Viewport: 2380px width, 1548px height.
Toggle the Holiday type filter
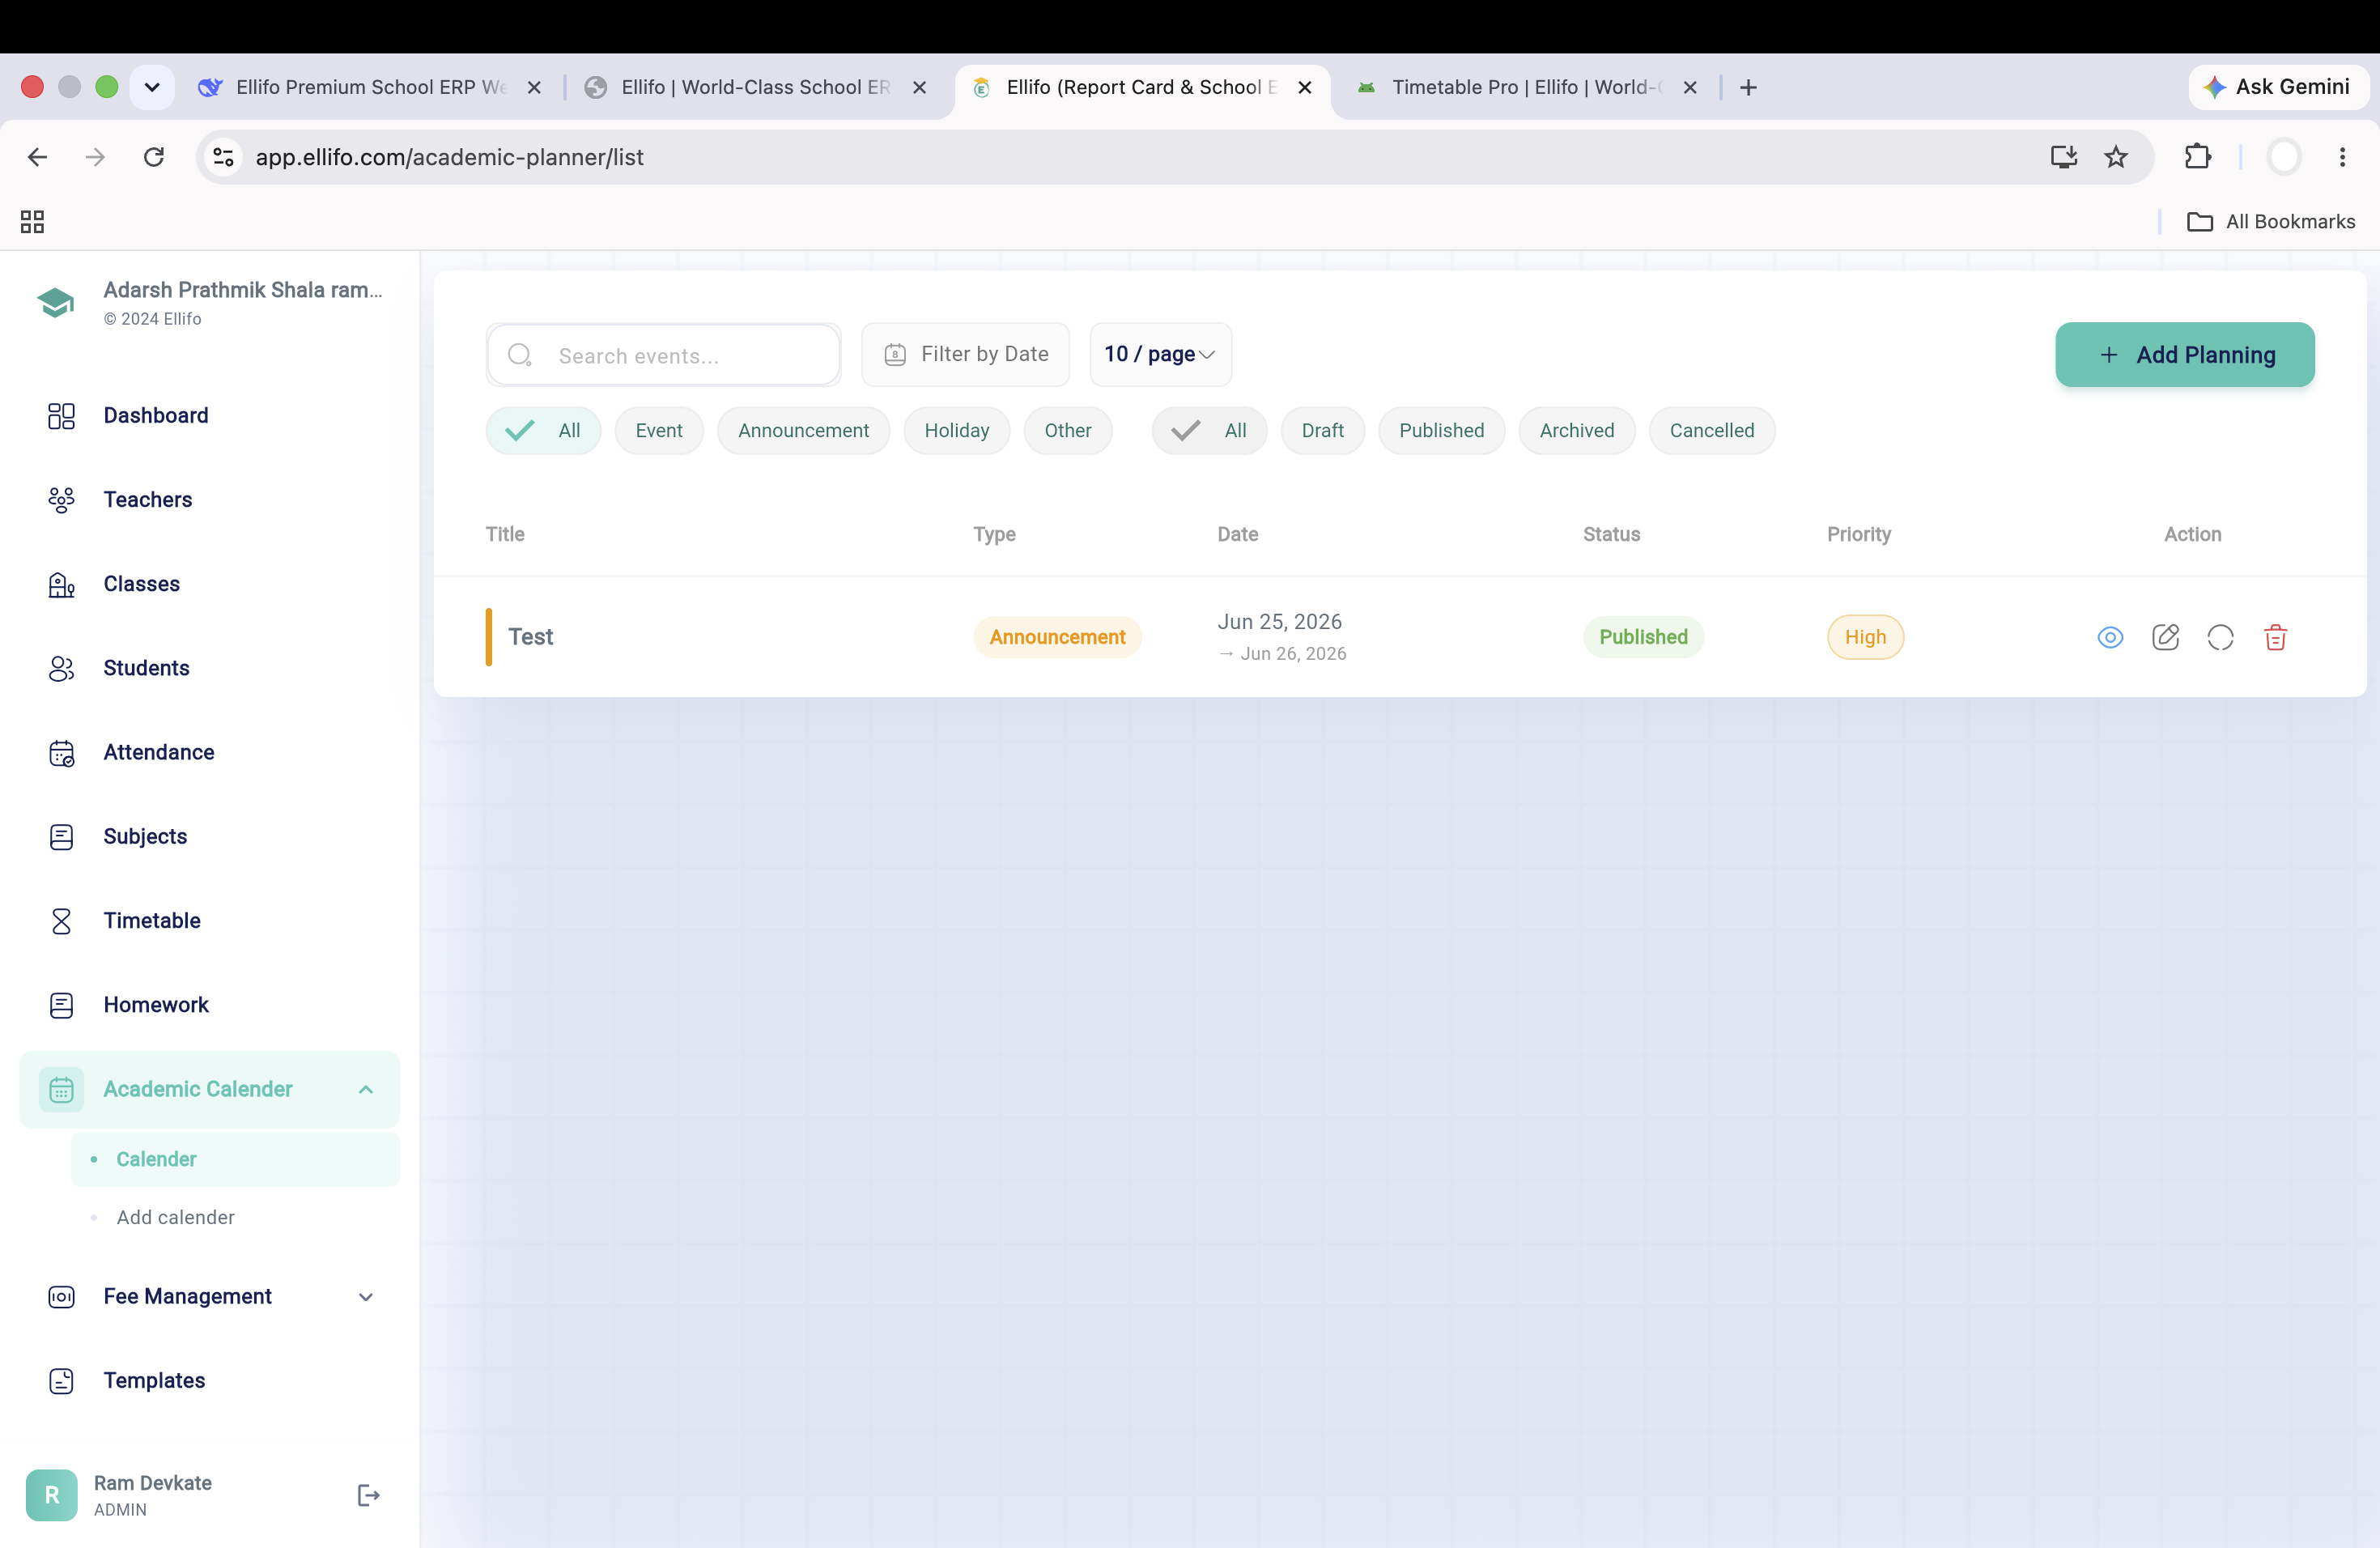pyautogui.click(x=956, y=431)
